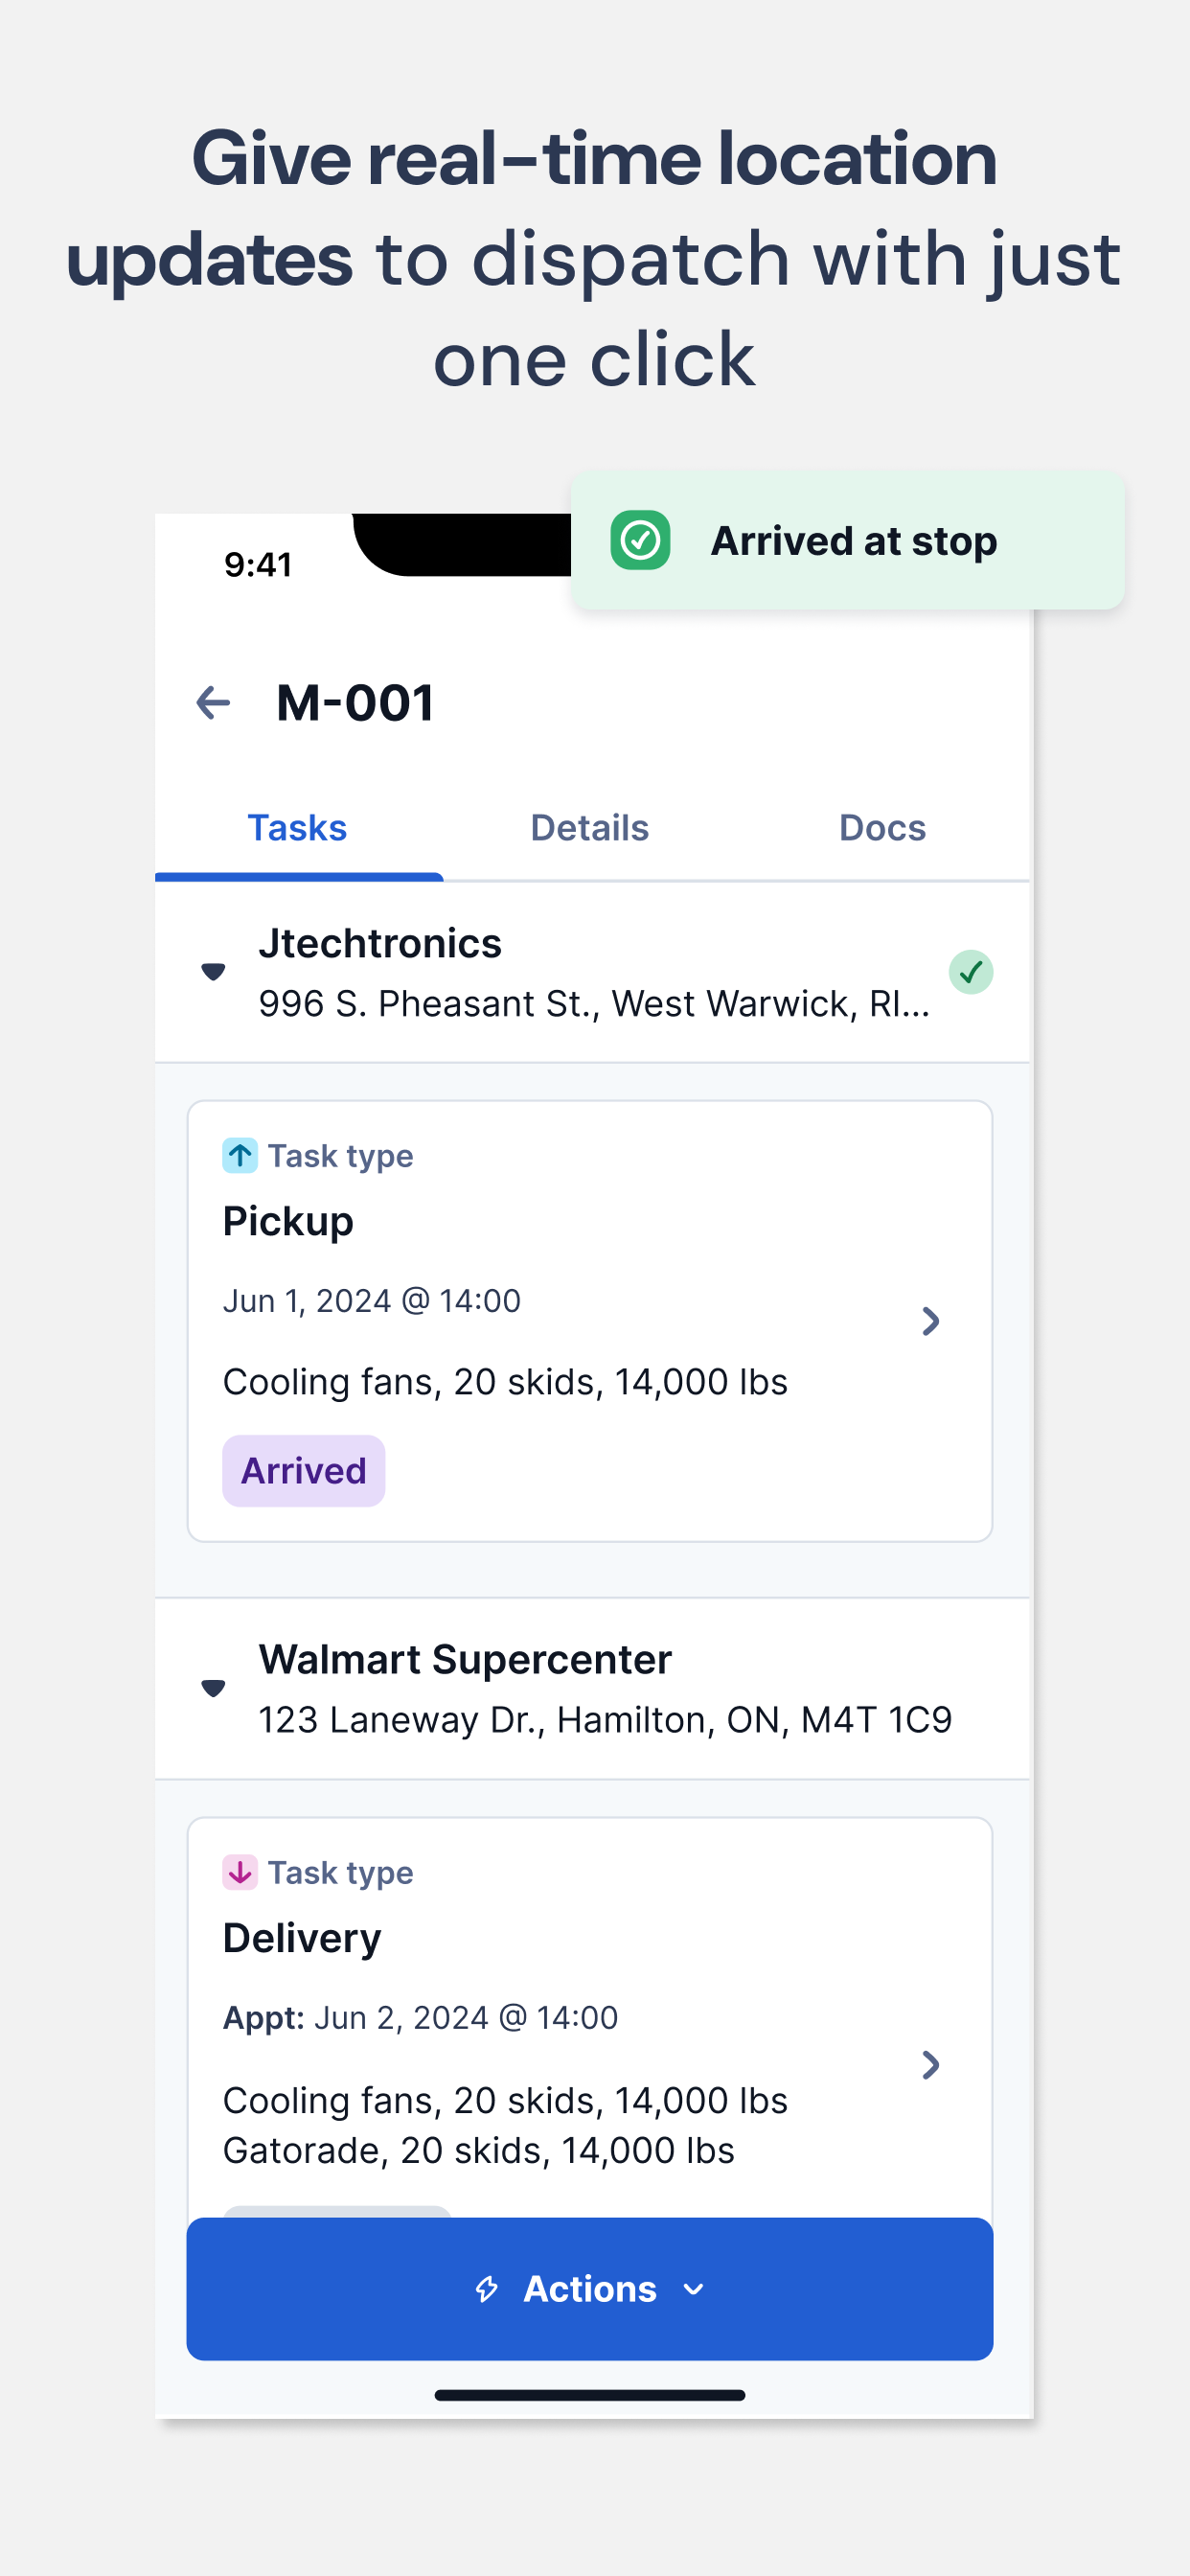The width and height of the screenshot is (1190, 2576).
Task: Tap the iOS home indicator bar
Action: (x=590, y=2395)
